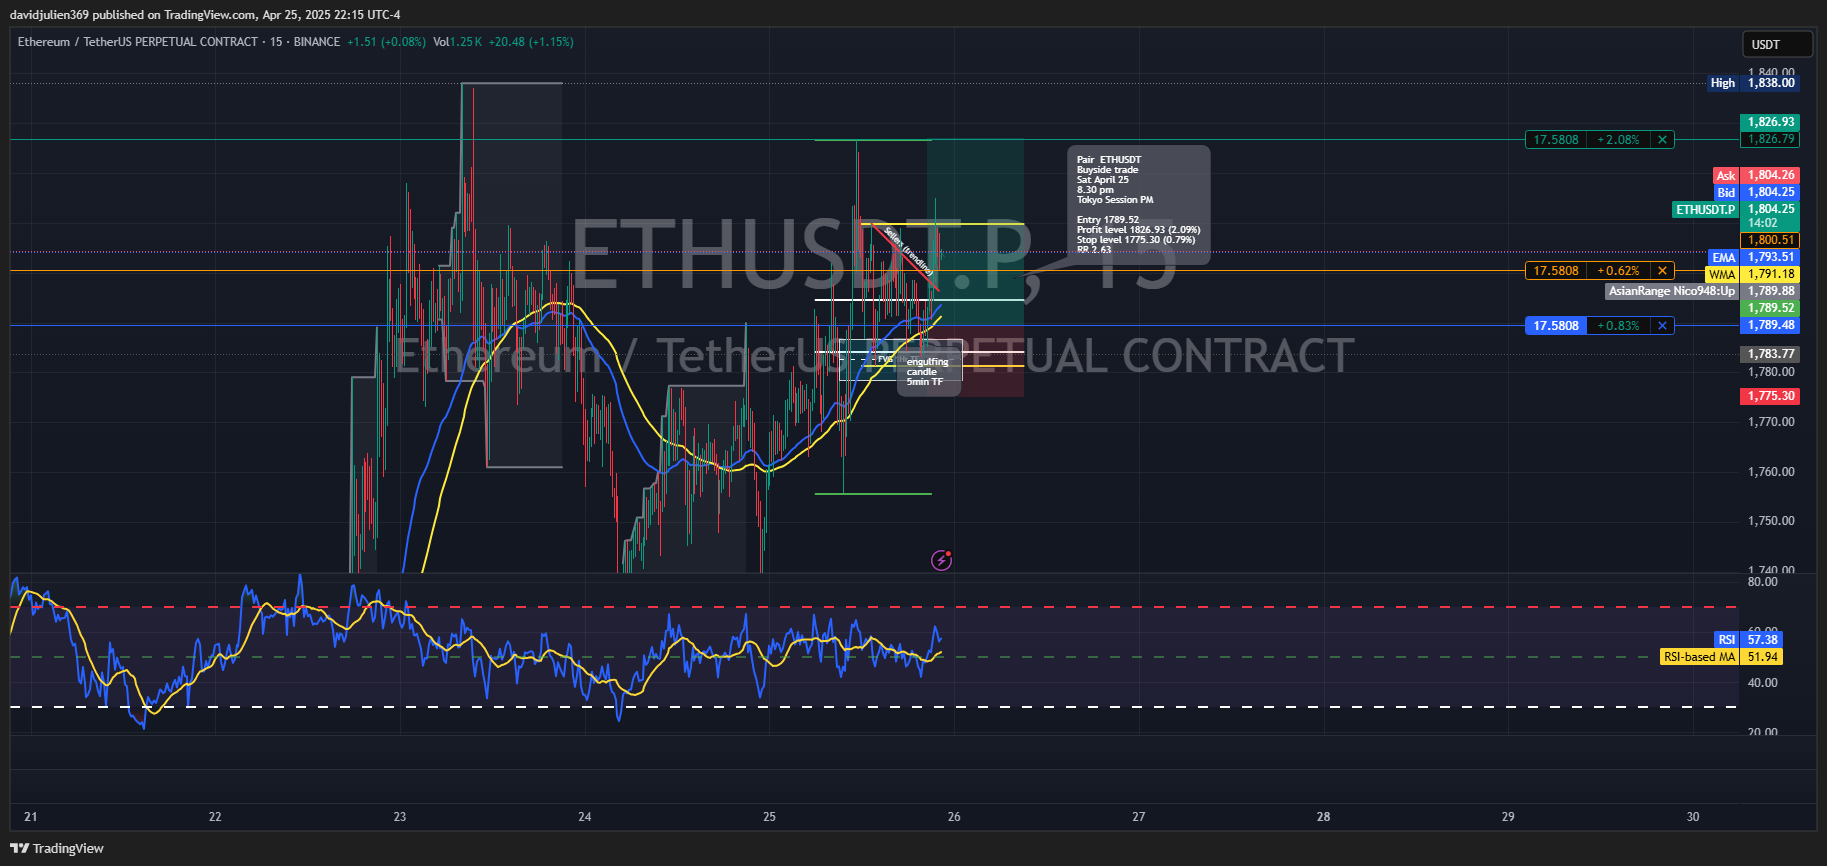Click the +0.62% profit value label

[x=1619, y=271]
